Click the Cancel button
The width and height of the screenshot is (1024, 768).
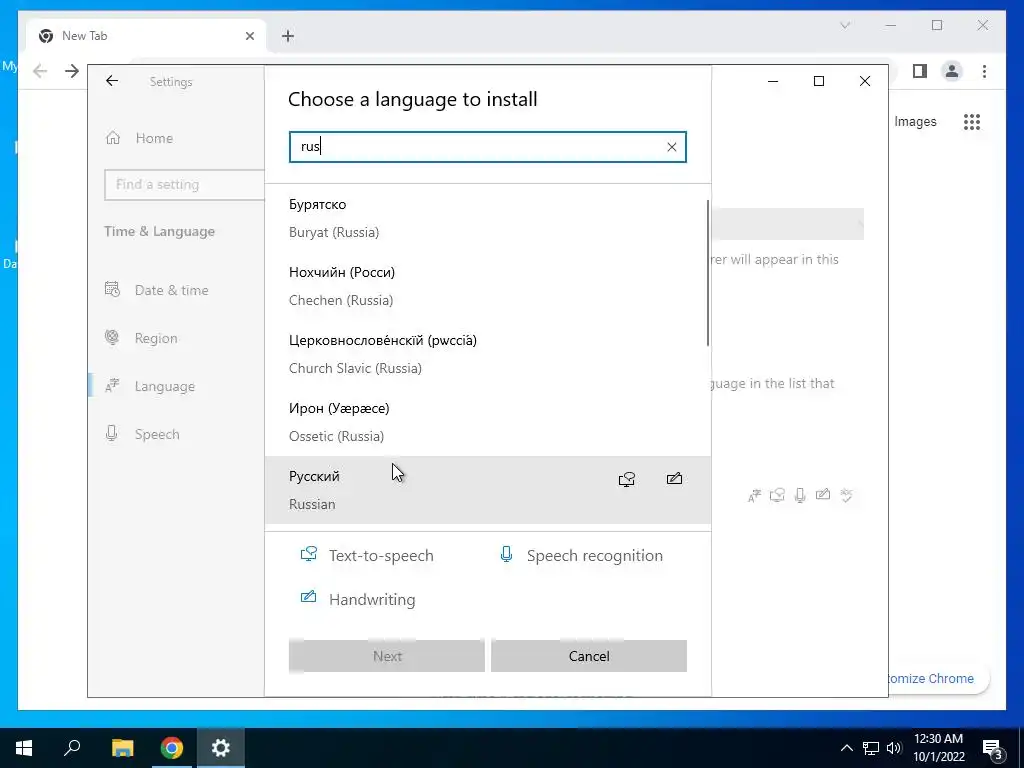click(x=588, y=656)
